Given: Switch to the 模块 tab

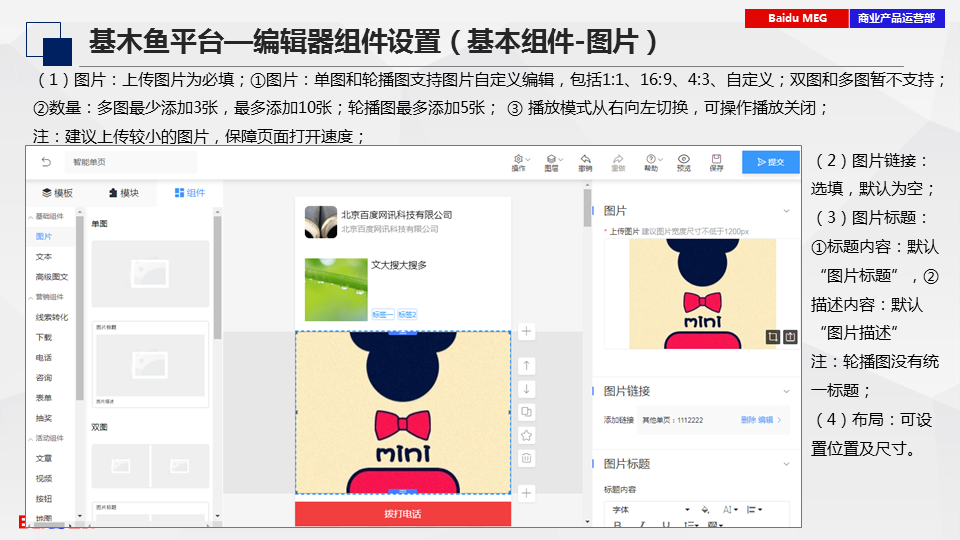Looking at the screenshot, I should pos(124,193).
